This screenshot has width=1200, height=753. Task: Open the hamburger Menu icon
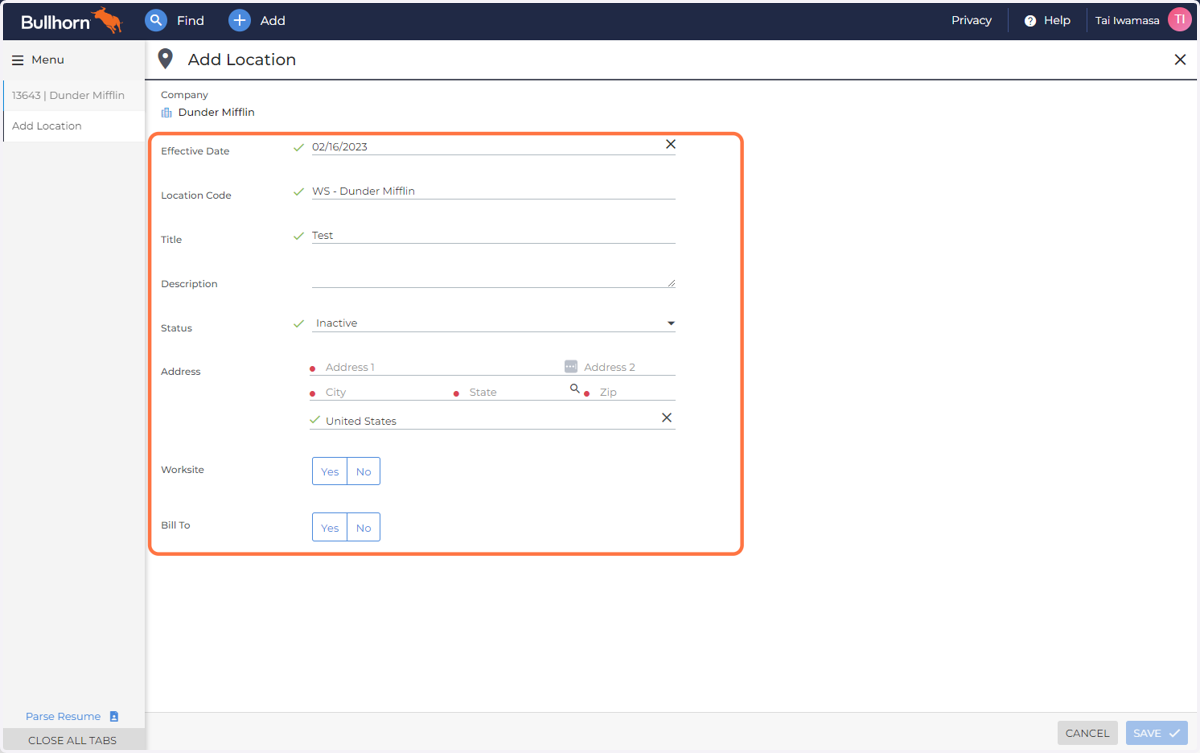[x=18, y=60]
